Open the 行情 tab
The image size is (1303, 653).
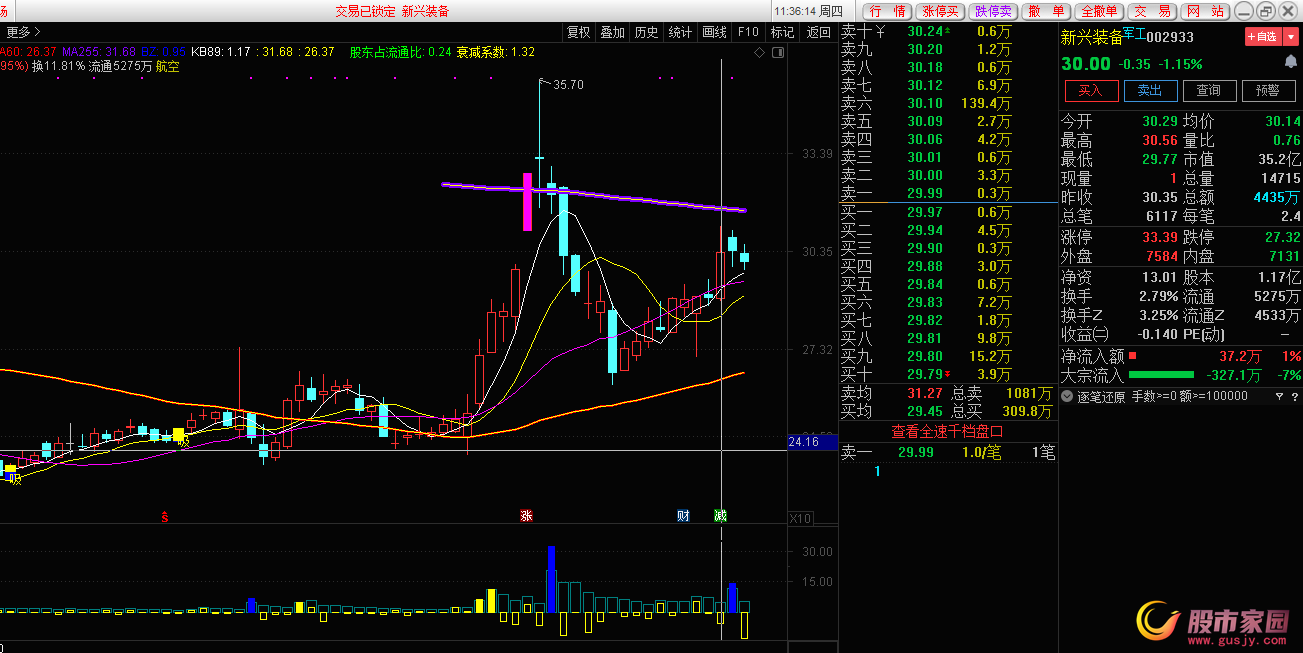click(886, 11)
